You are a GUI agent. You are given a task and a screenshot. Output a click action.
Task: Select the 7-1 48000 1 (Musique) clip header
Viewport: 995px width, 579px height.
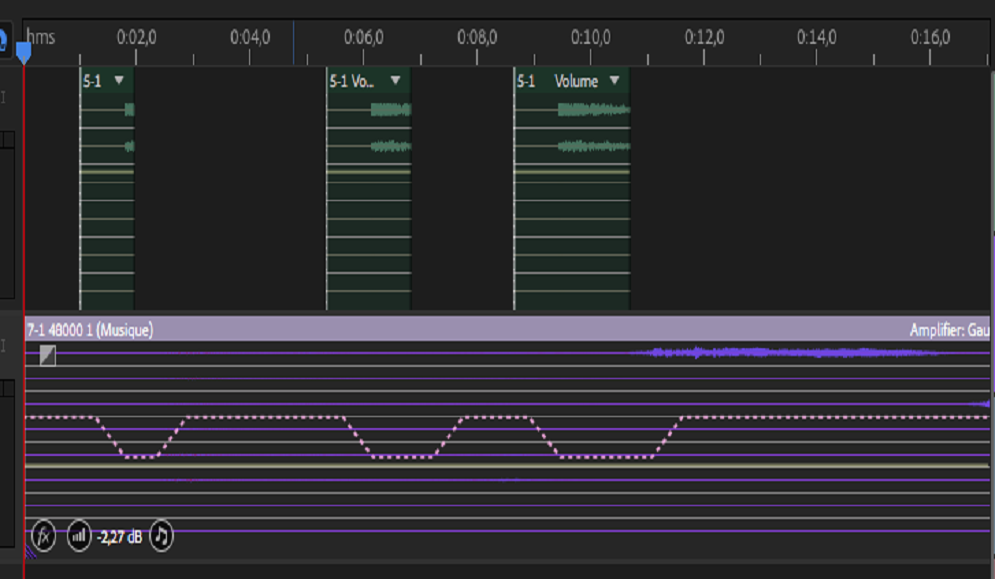click(x=506, y=329)
